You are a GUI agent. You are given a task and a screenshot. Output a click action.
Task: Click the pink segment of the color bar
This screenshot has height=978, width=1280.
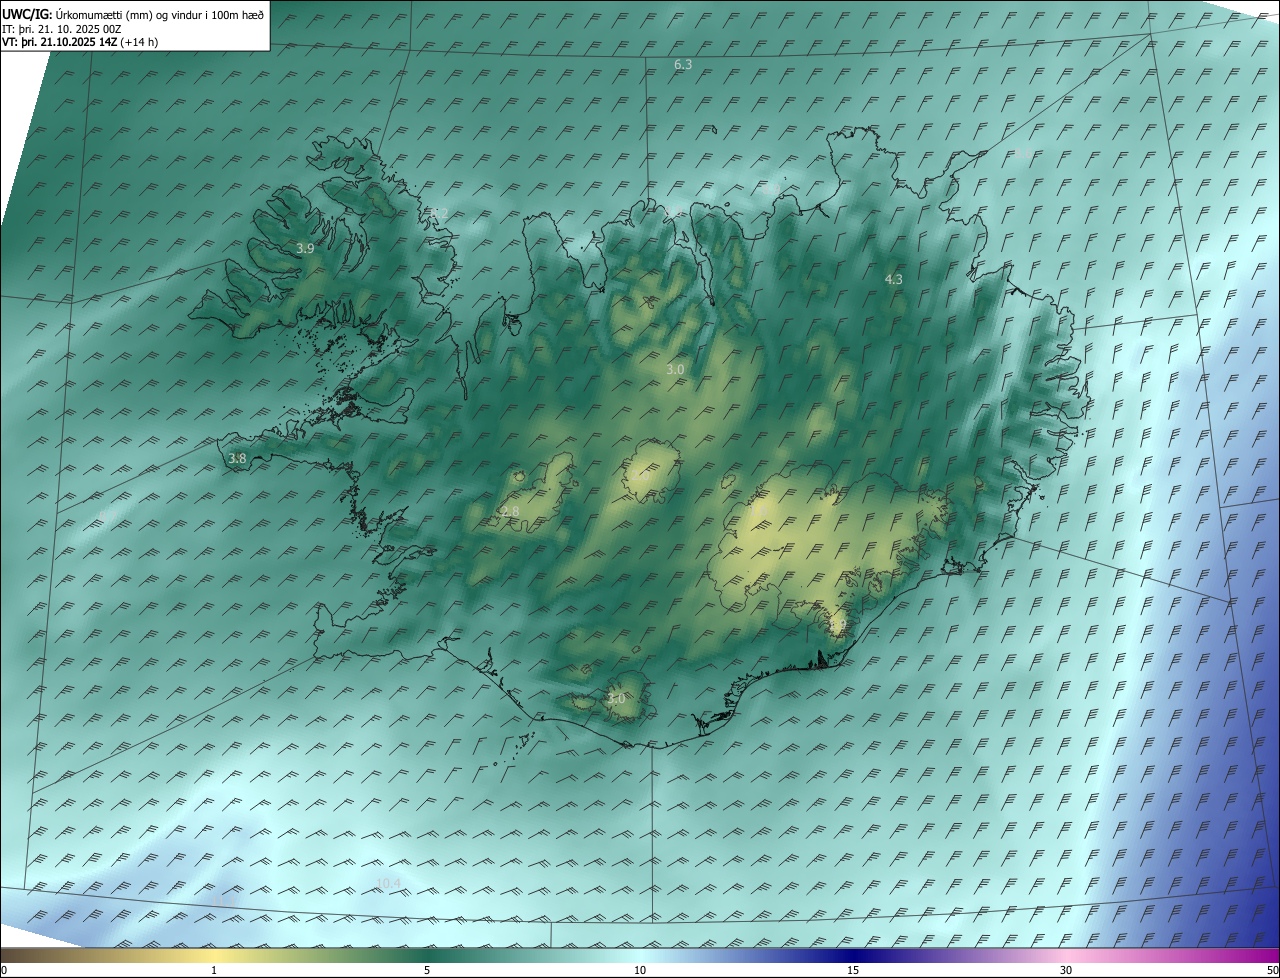pos(1066,955)
